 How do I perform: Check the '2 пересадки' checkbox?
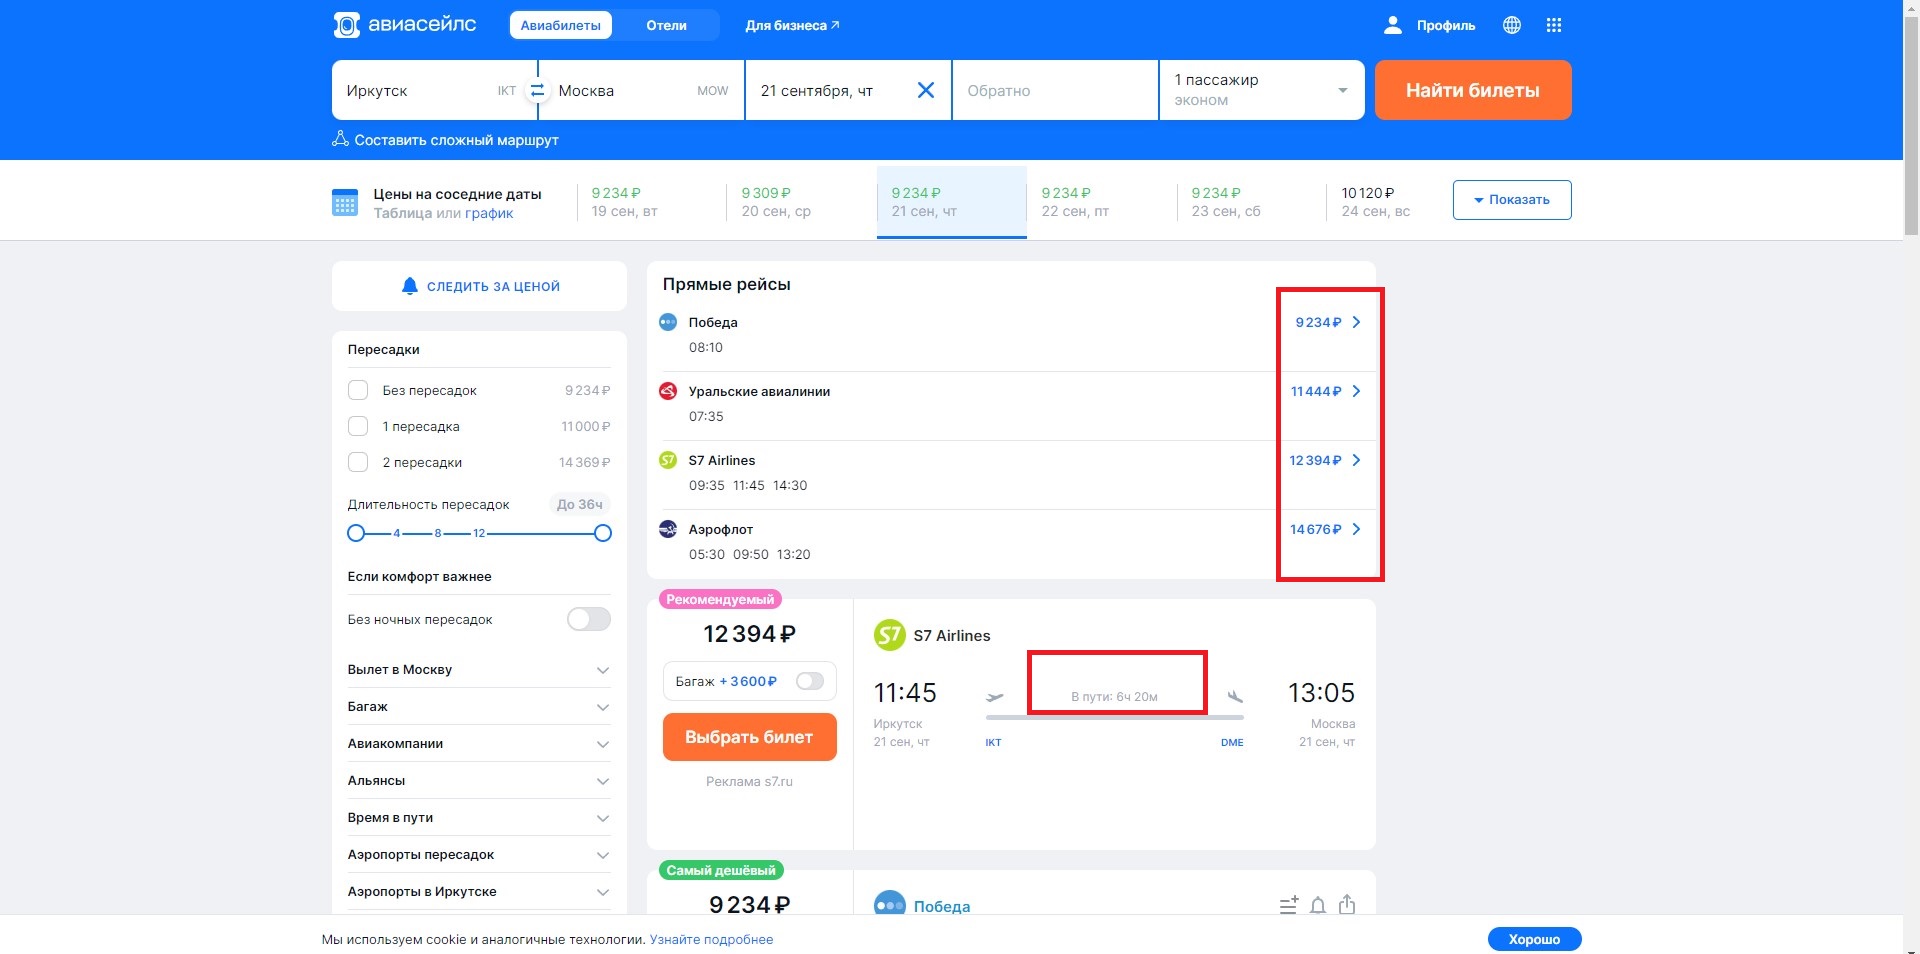pos(357,462)
